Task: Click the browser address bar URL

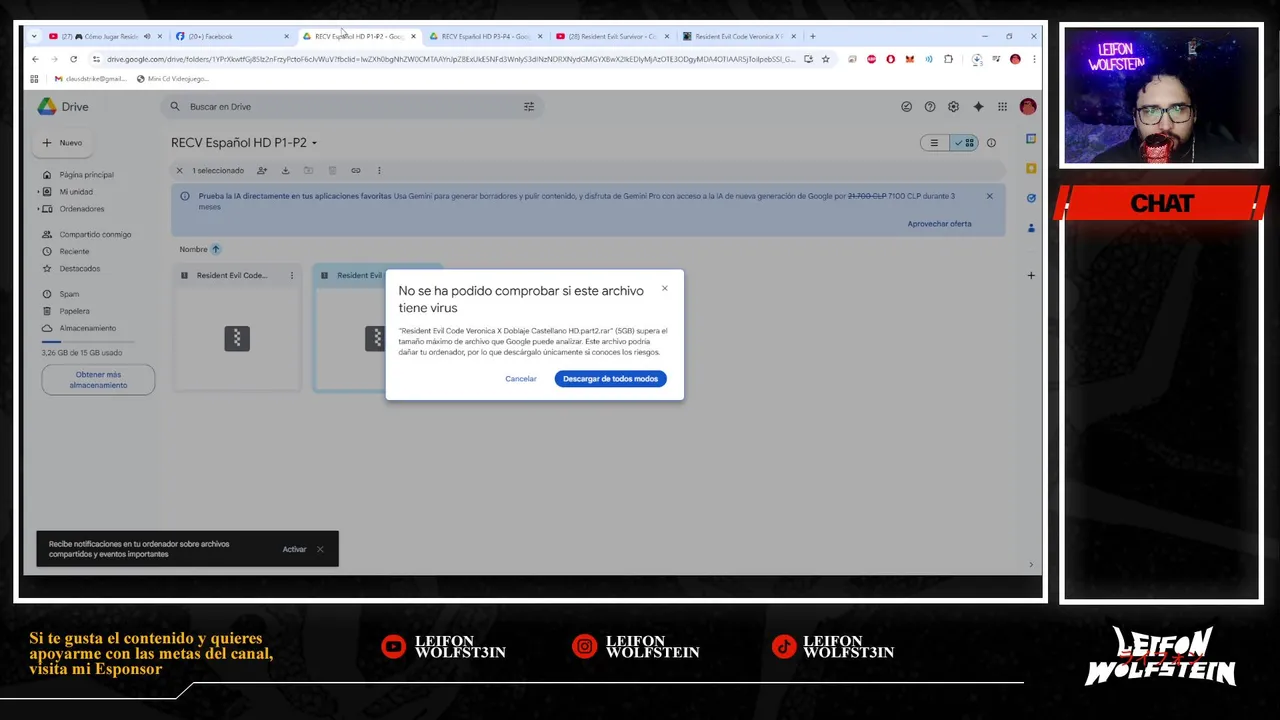Action: (450, 60)
